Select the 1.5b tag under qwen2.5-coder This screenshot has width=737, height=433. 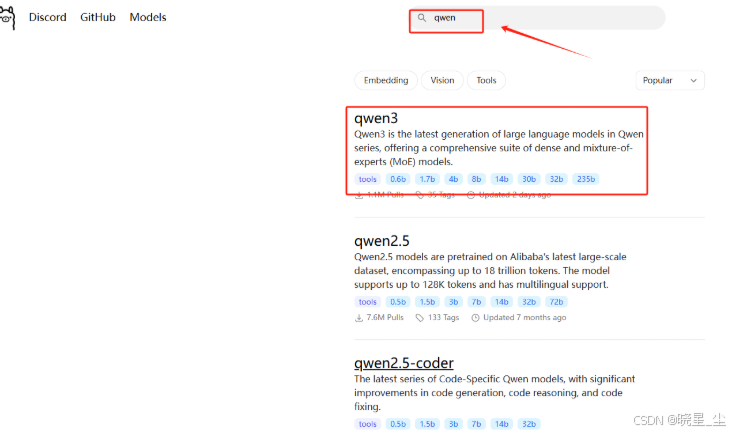click(427, 424)
